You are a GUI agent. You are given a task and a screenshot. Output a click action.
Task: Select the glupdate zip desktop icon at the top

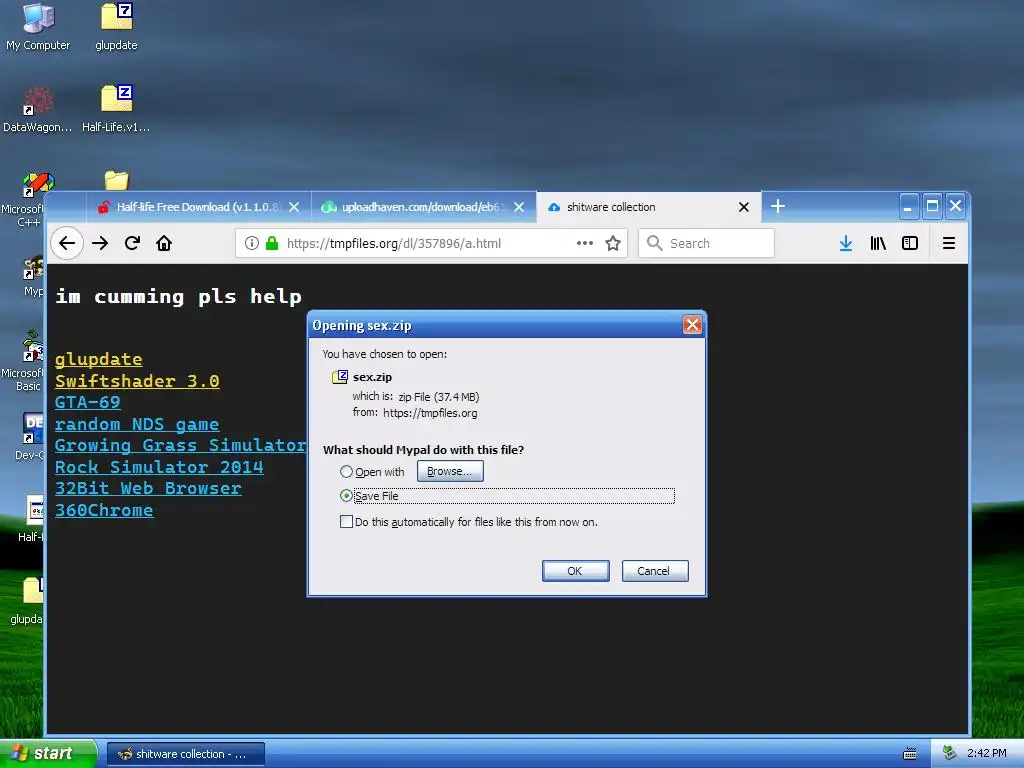pyautogui.click(x=116, y=27)
